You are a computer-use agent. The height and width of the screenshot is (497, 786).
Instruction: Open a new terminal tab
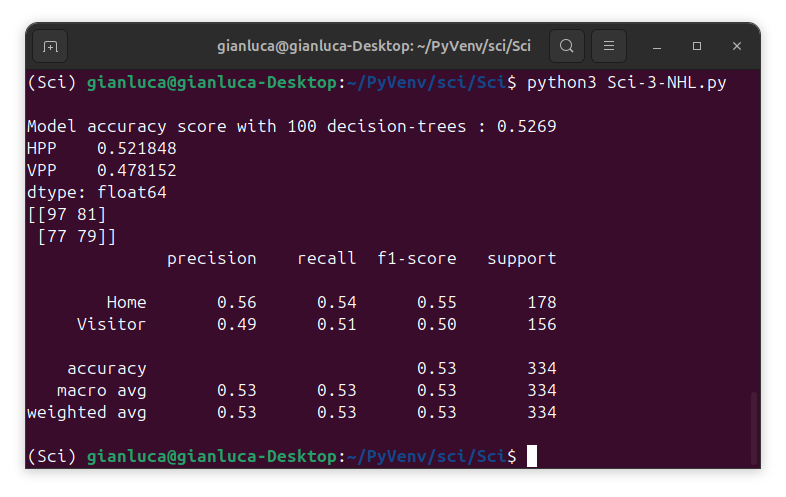(50, 46)
